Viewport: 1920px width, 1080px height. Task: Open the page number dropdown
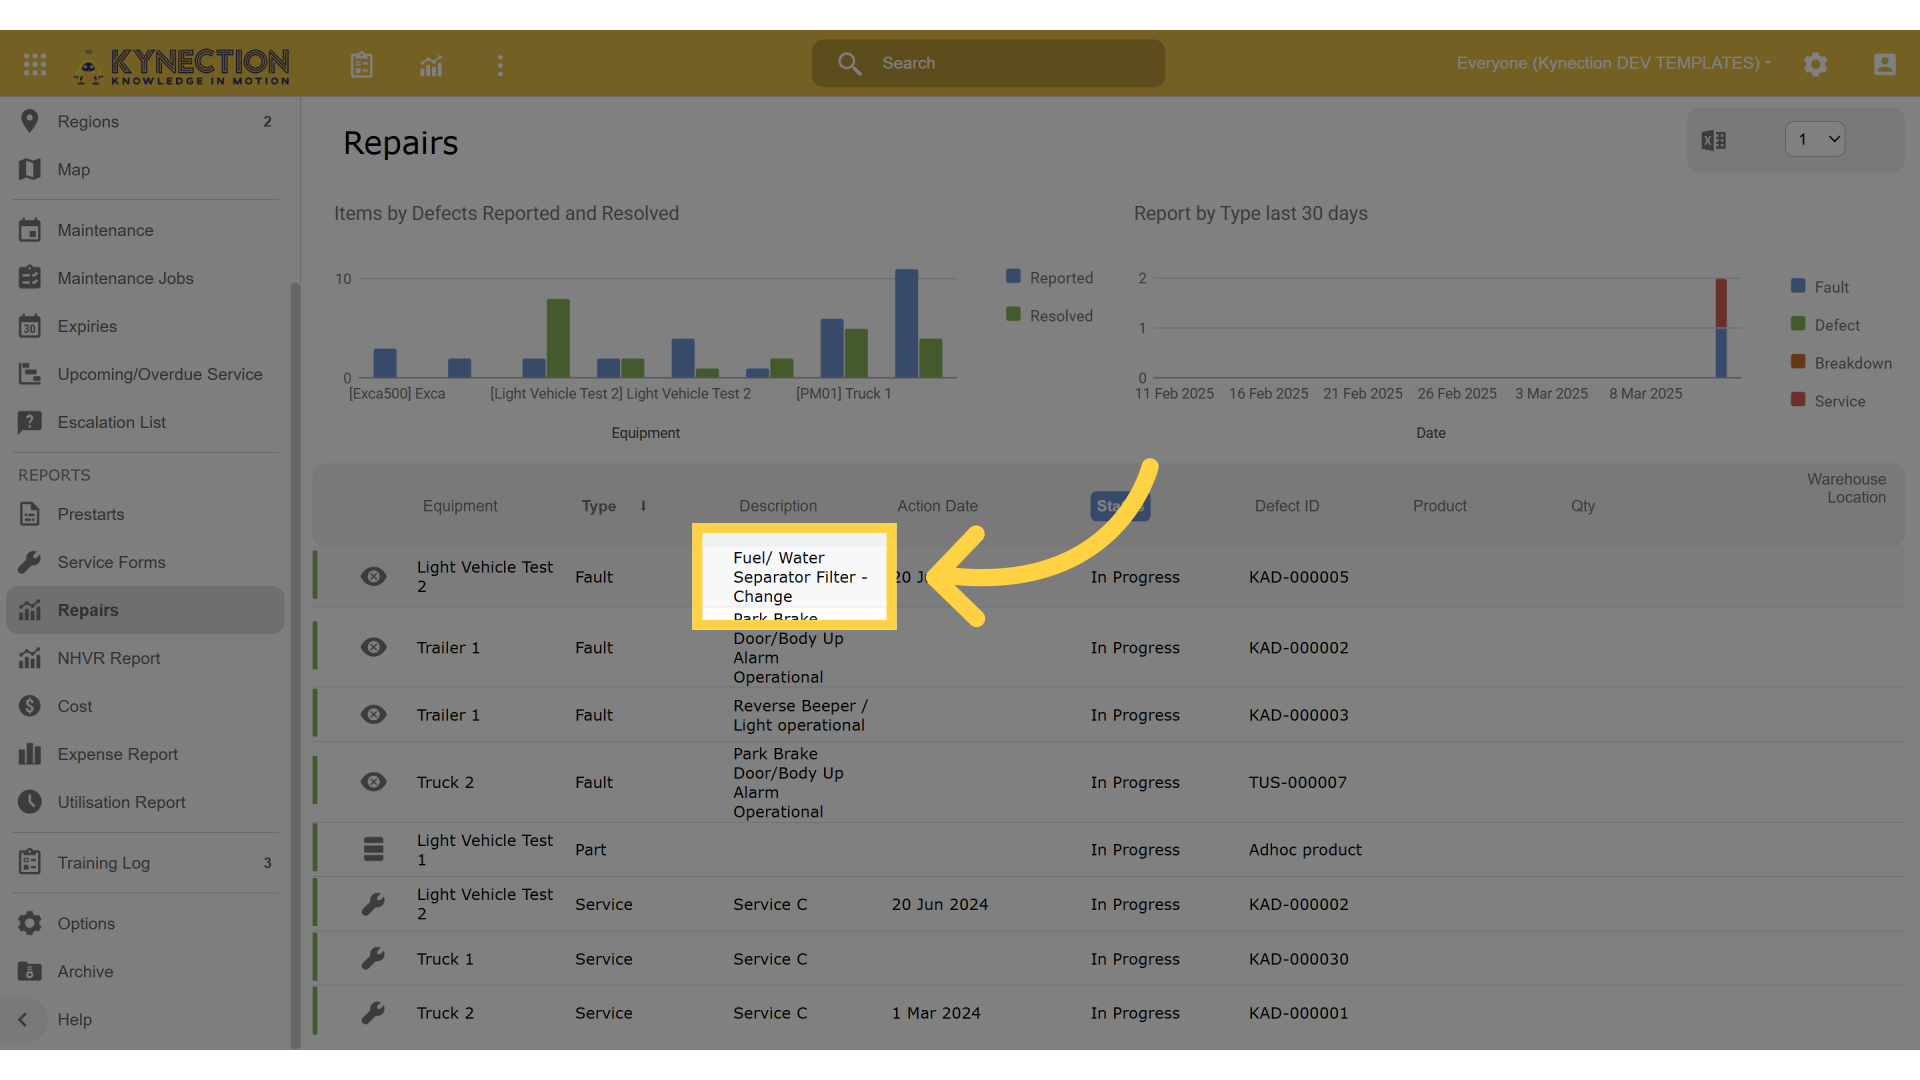click(1815, 139)
